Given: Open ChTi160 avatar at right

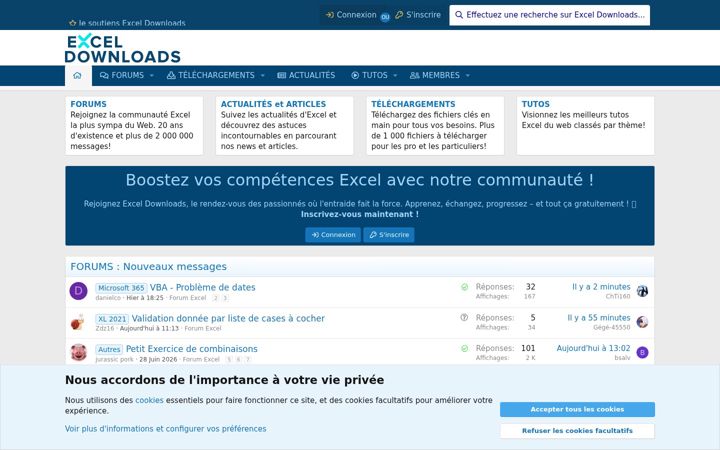Looking at the screenshot, I should tap(642, 291).
